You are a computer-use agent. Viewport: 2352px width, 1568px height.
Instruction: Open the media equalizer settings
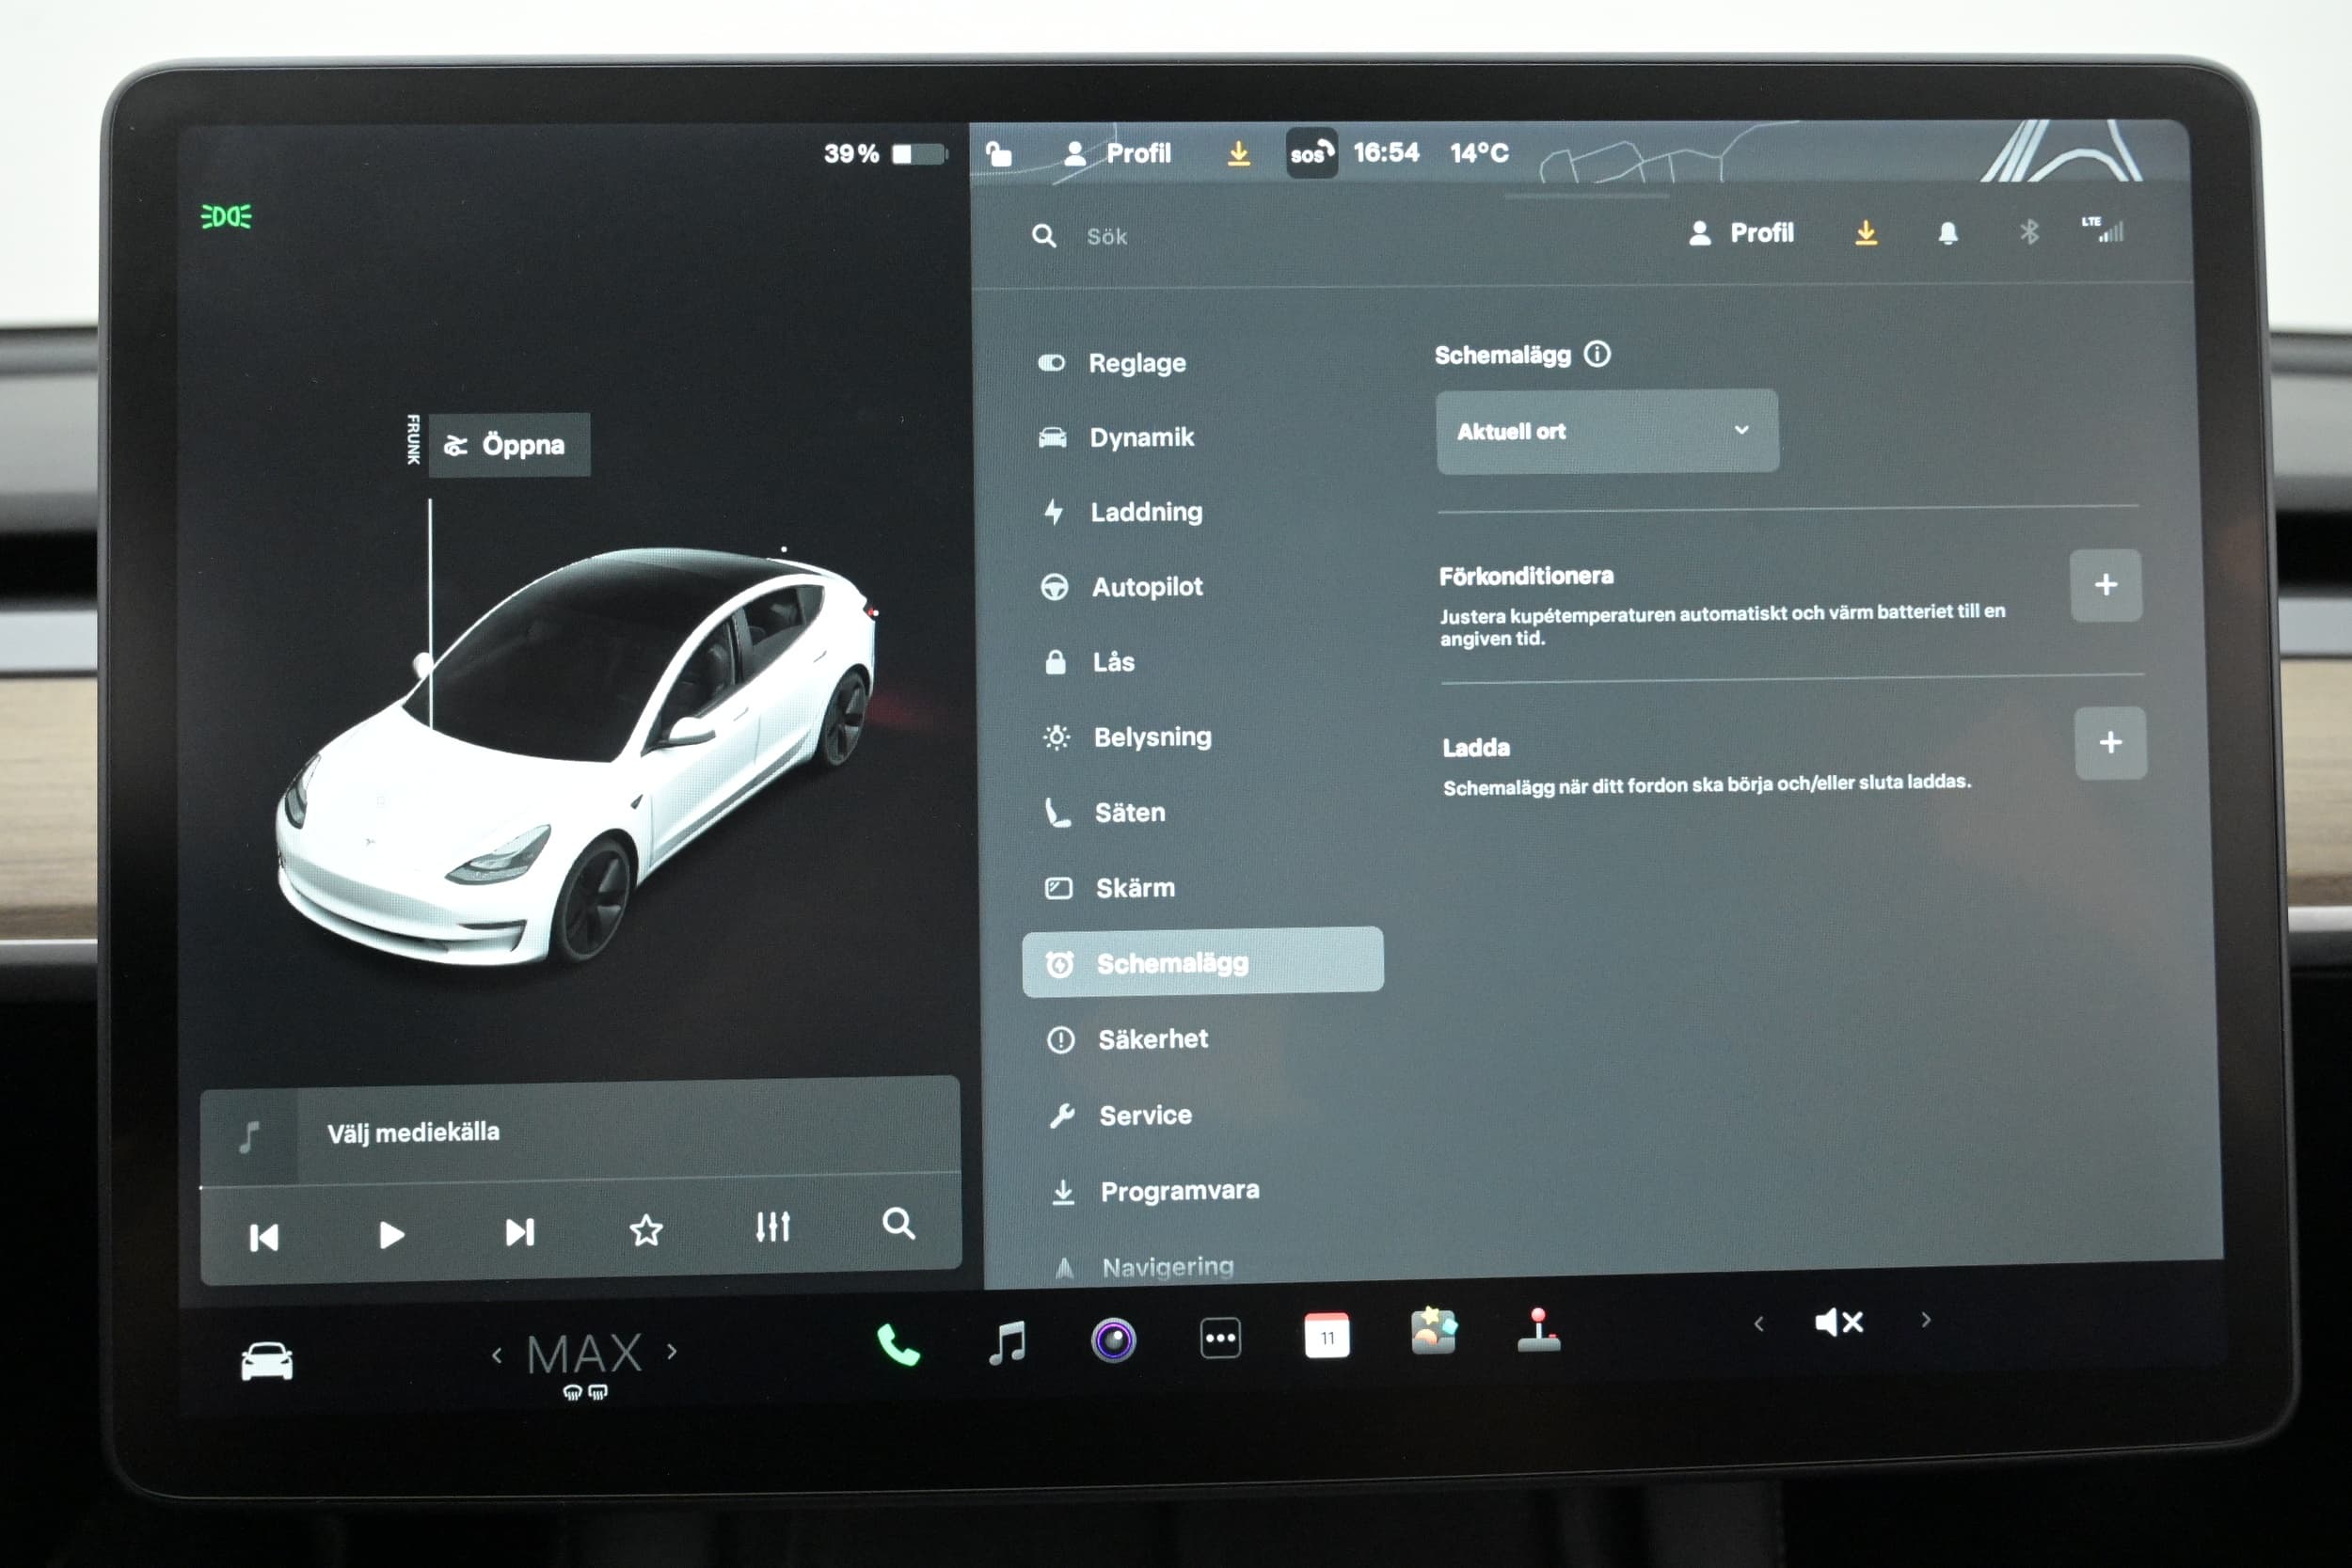pyautogui.click(x=772, y=1227)
